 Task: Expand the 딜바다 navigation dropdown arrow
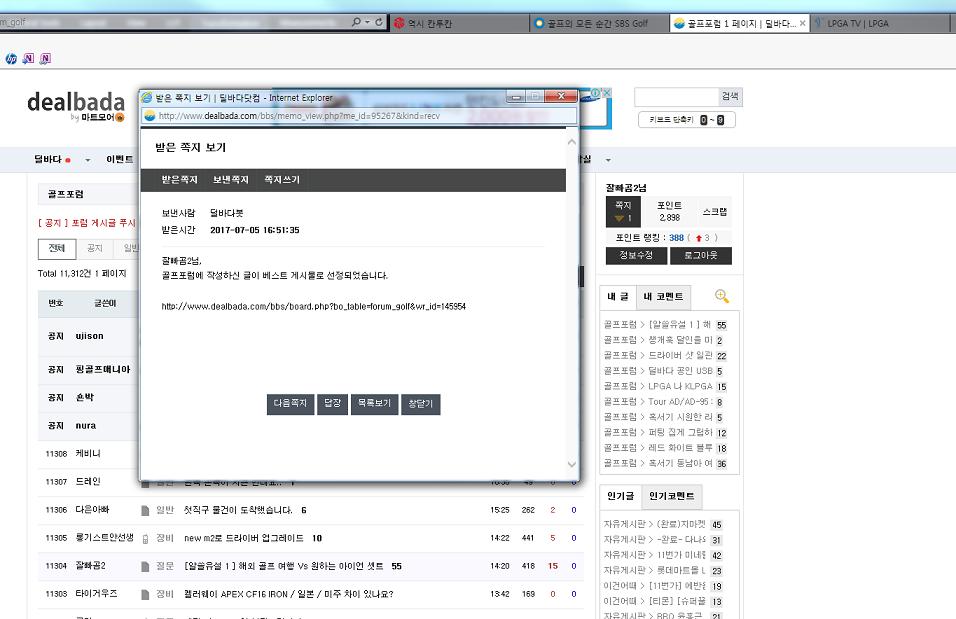tap(88, 160)
